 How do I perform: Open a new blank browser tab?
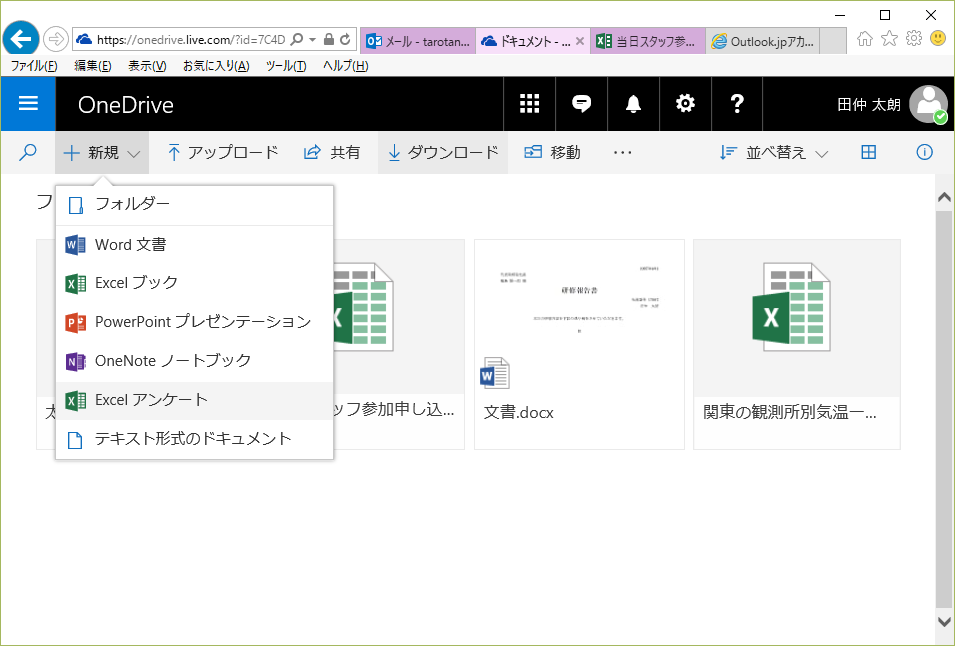833,41
